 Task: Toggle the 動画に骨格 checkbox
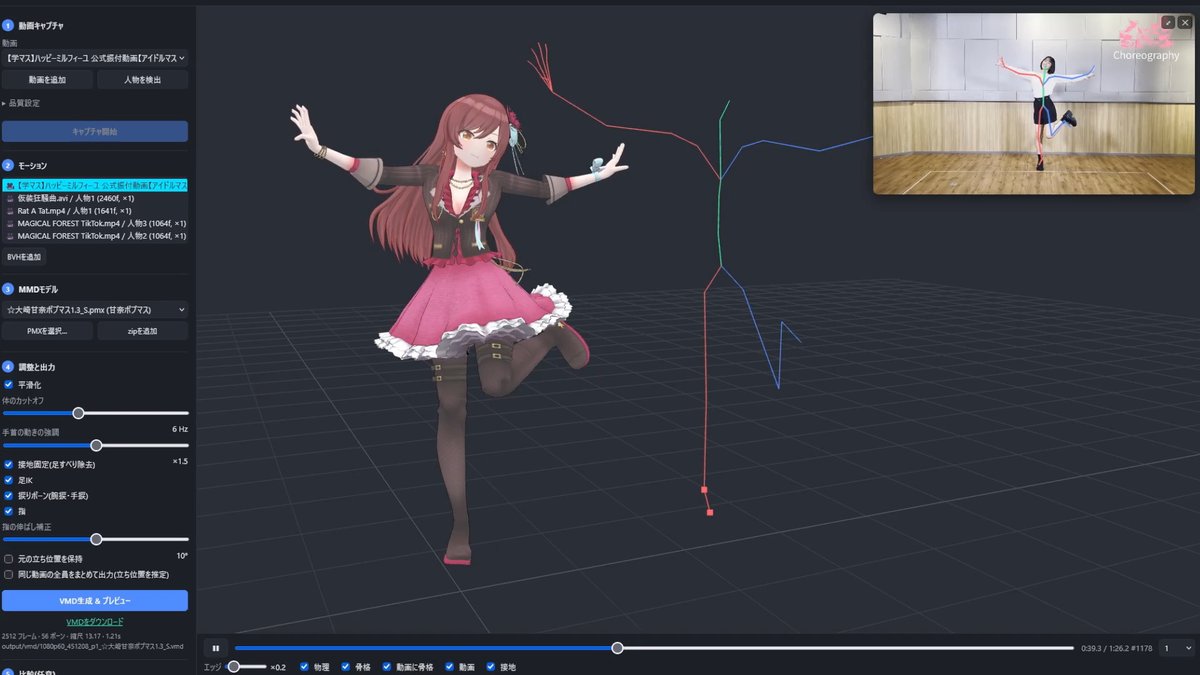[387, 667]
